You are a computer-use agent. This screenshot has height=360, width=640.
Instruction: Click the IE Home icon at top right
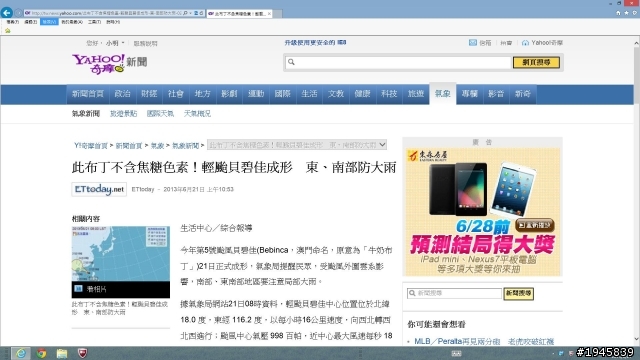pyautogui.click(x=618, y=13)
